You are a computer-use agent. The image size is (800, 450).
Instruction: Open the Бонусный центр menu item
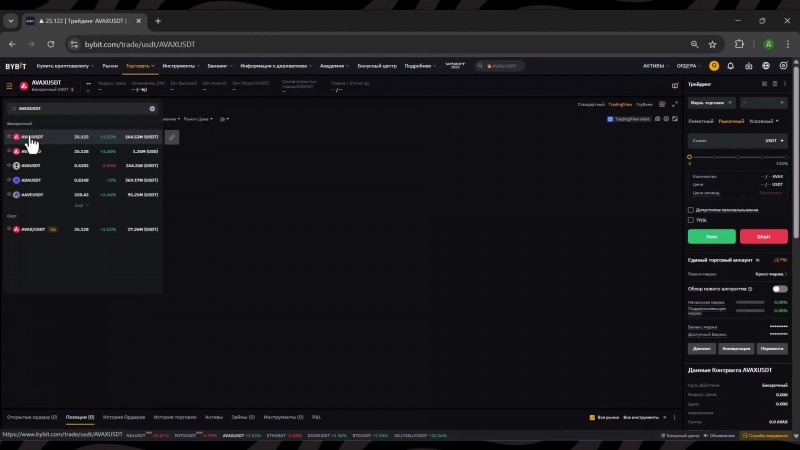coord(377,66)
